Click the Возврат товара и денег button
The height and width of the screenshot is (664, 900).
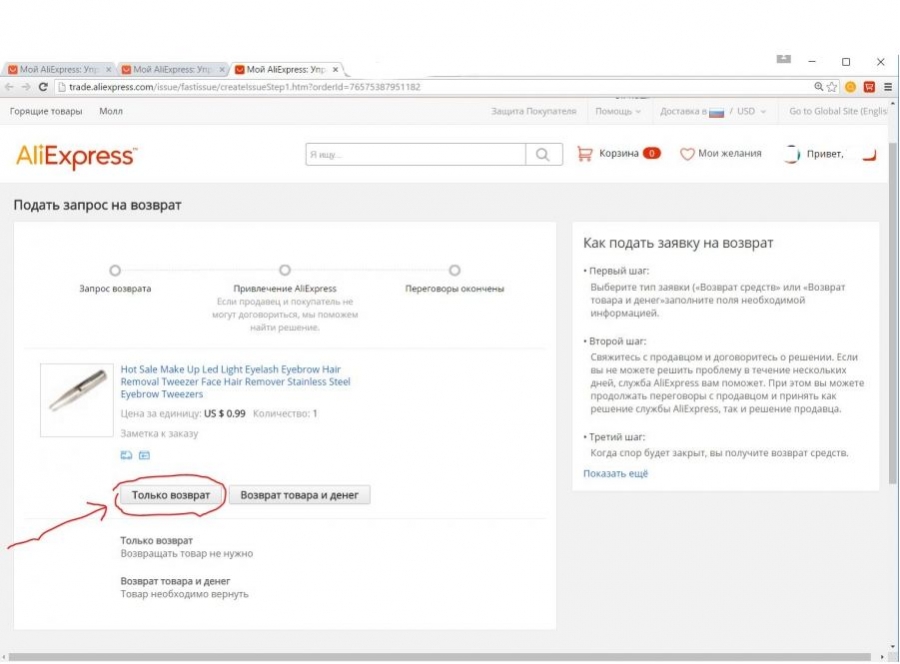tap(300, 495)
